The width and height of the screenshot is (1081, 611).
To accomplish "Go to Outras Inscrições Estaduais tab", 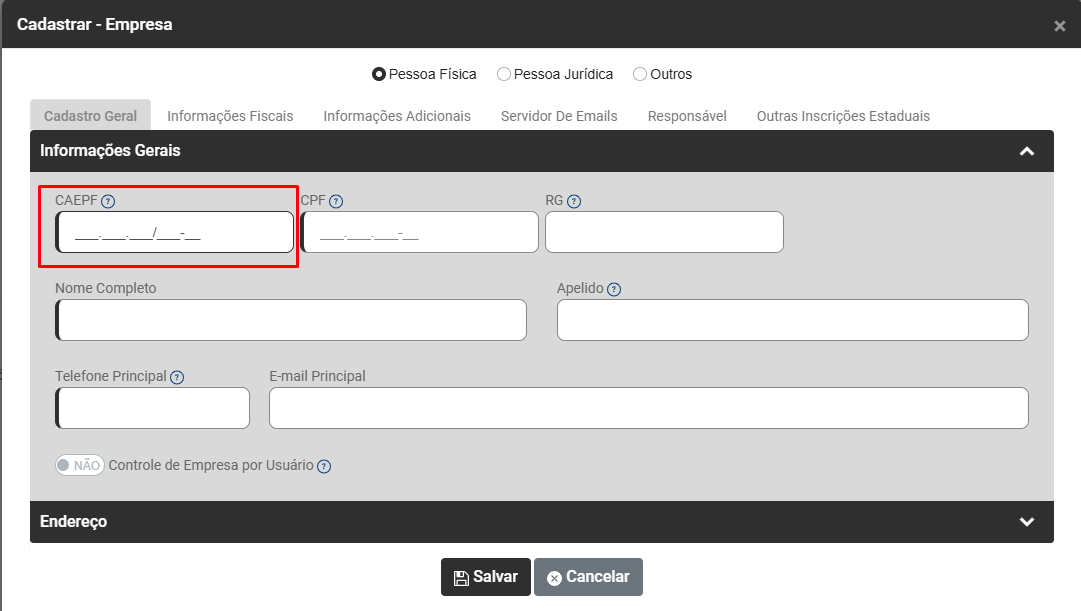I will [x=843, y=116].
